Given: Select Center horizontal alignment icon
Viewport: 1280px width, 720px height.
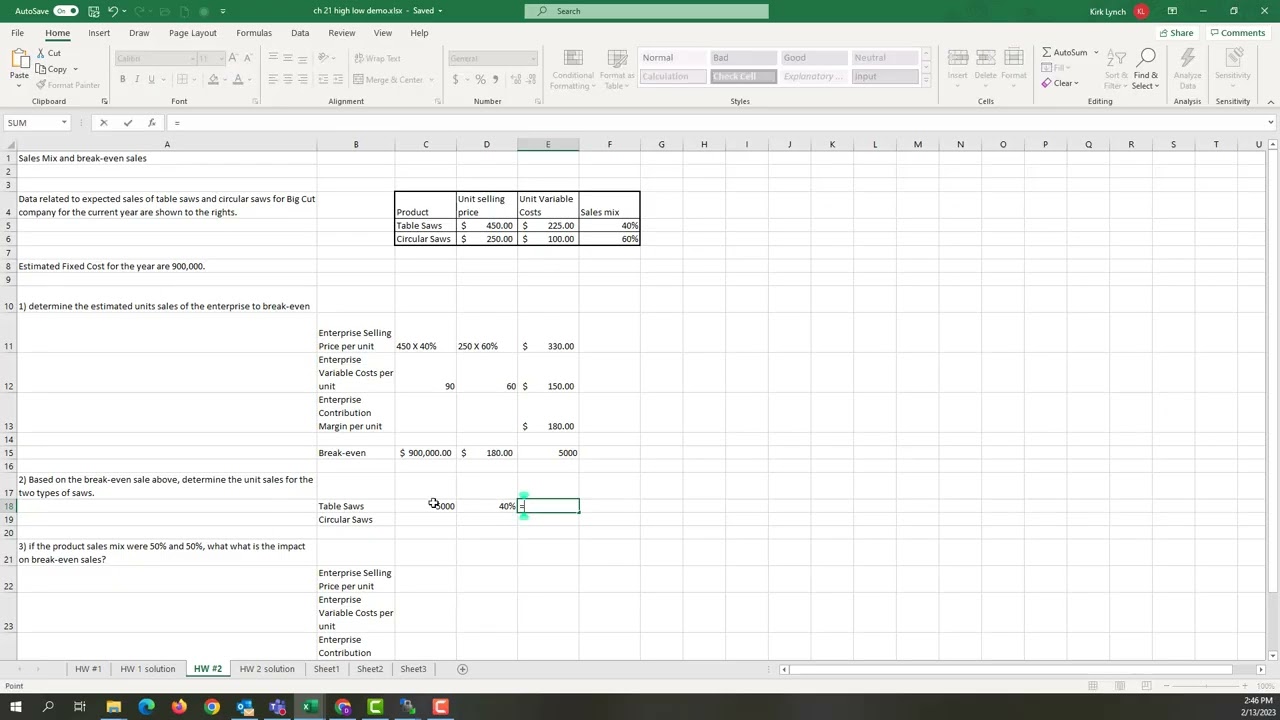Looking at the screenshot, I should point(287,80).
